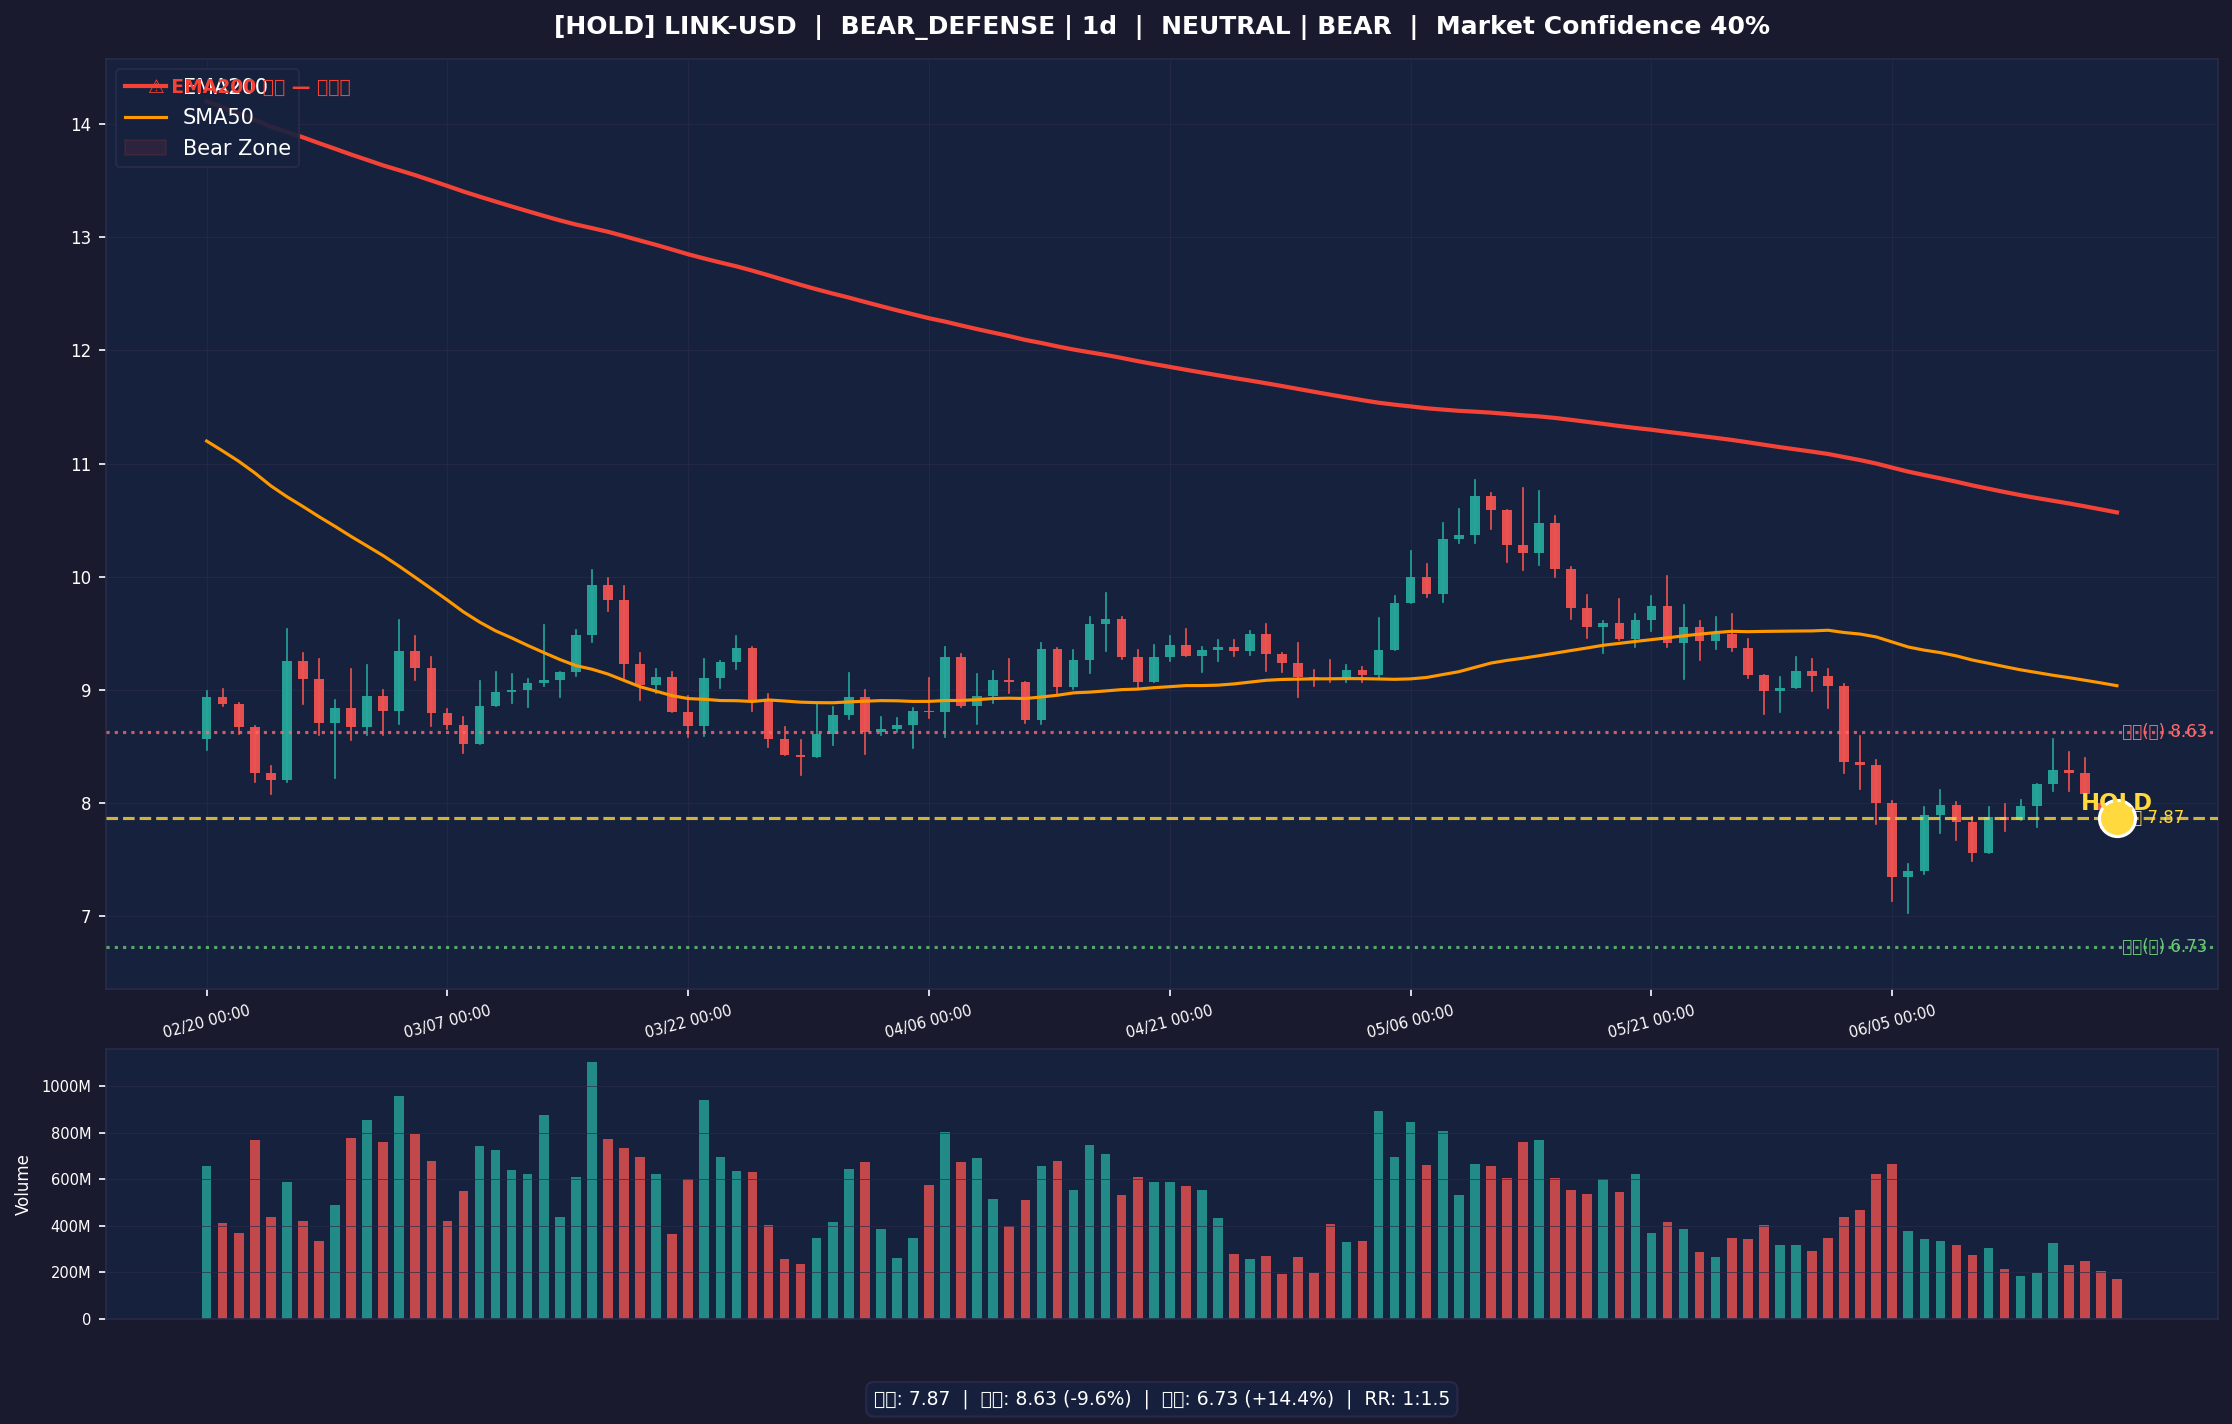Click the chart title starting "[HOLD] LINK-USD"
The height and width of the screenshot is (1424, 2232).
pyautogui.click(x=1161, y=27)
